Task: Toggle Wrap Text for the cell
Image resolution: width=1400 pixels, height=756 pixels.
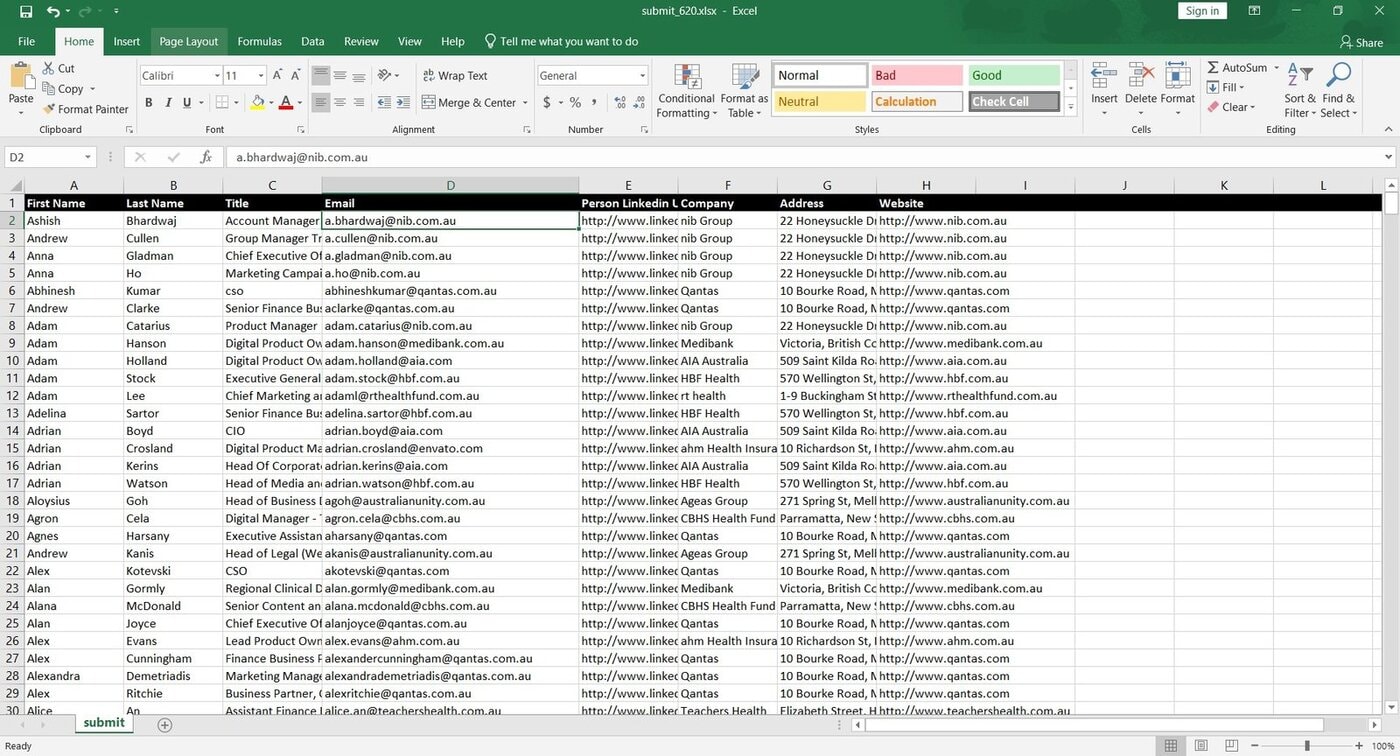Action: tap(455, 76)
